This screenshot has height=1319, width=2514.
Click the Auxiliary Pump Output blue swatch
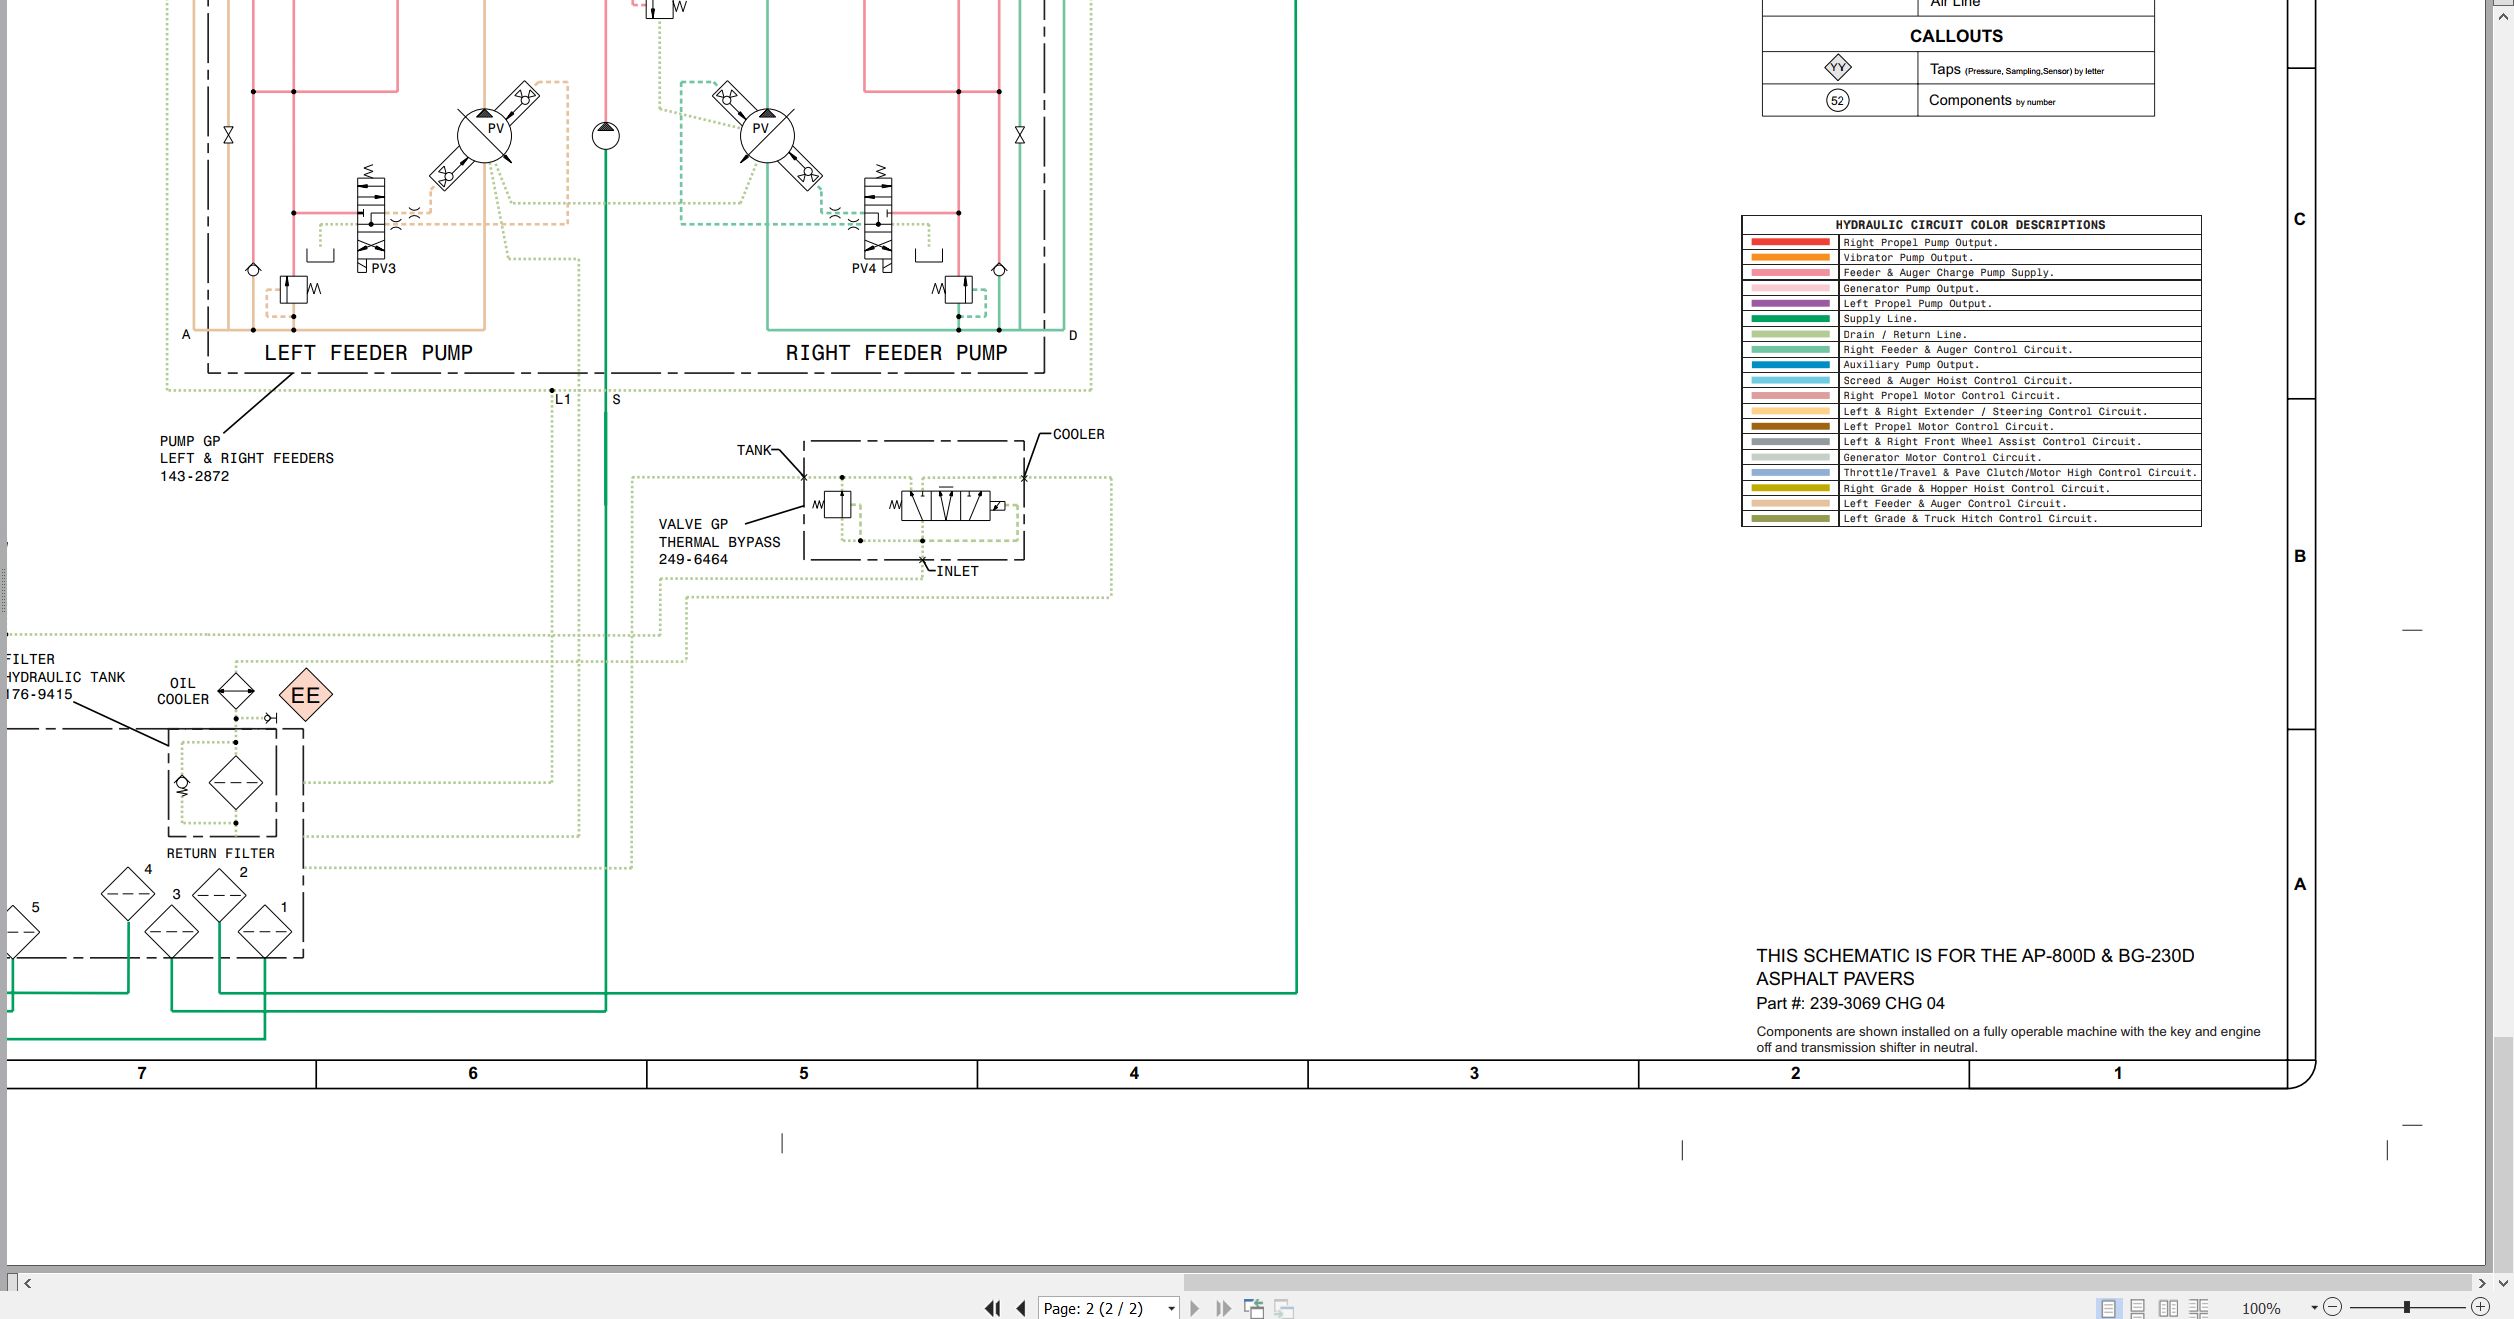click(1790, 365)
